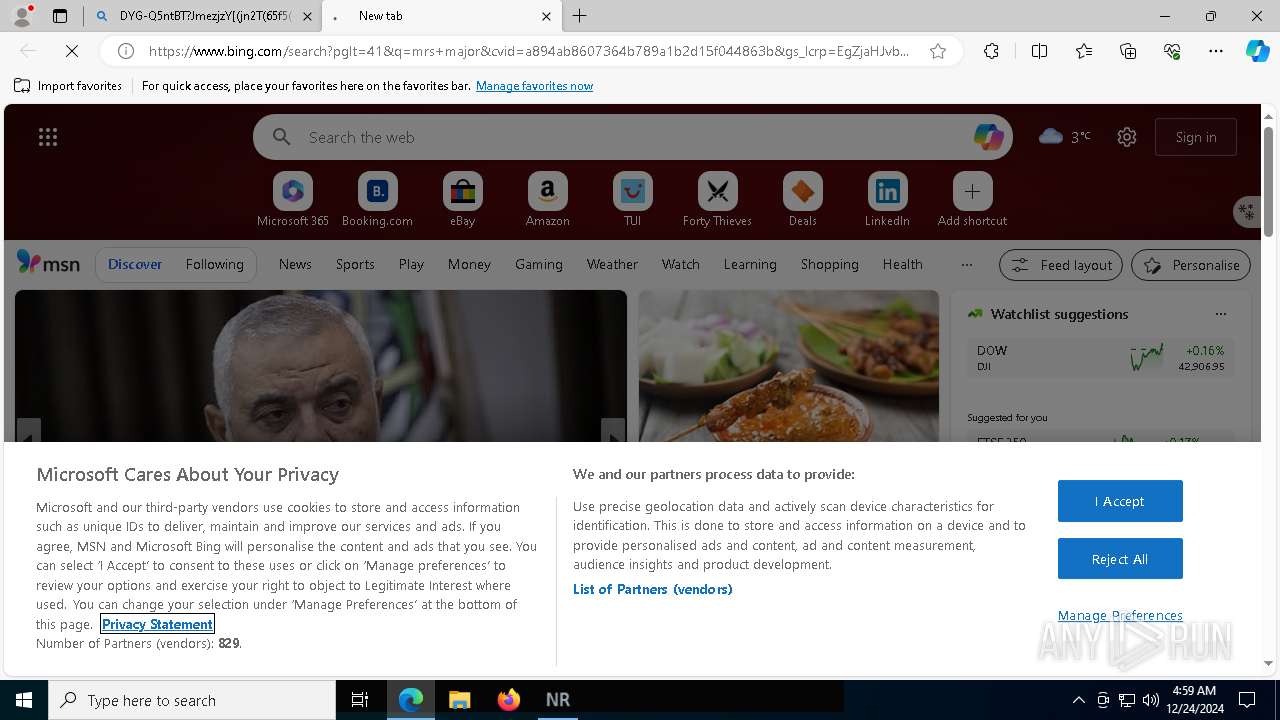Click Reject All cookies
The width and height of the screenshot is (1280, 720).
coord(1120,559)
